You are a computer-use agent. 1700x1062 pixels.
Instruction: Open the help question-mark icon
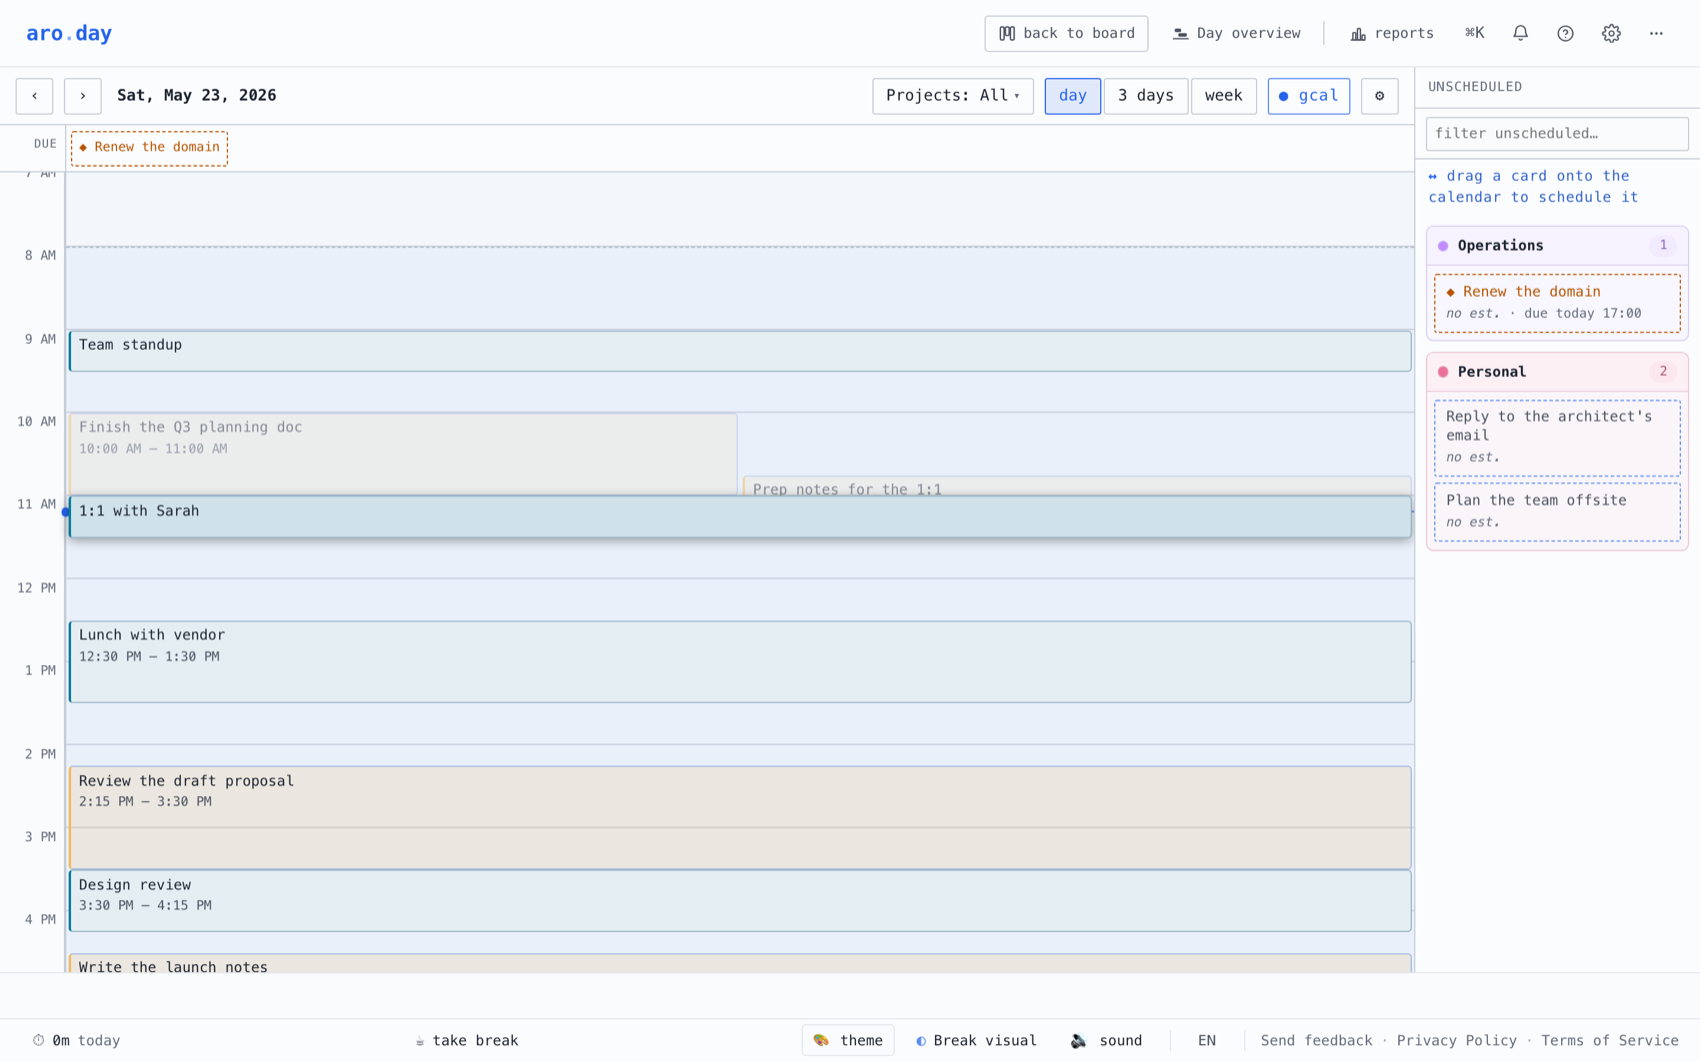pyautogui.click(x=1565, y=33)
